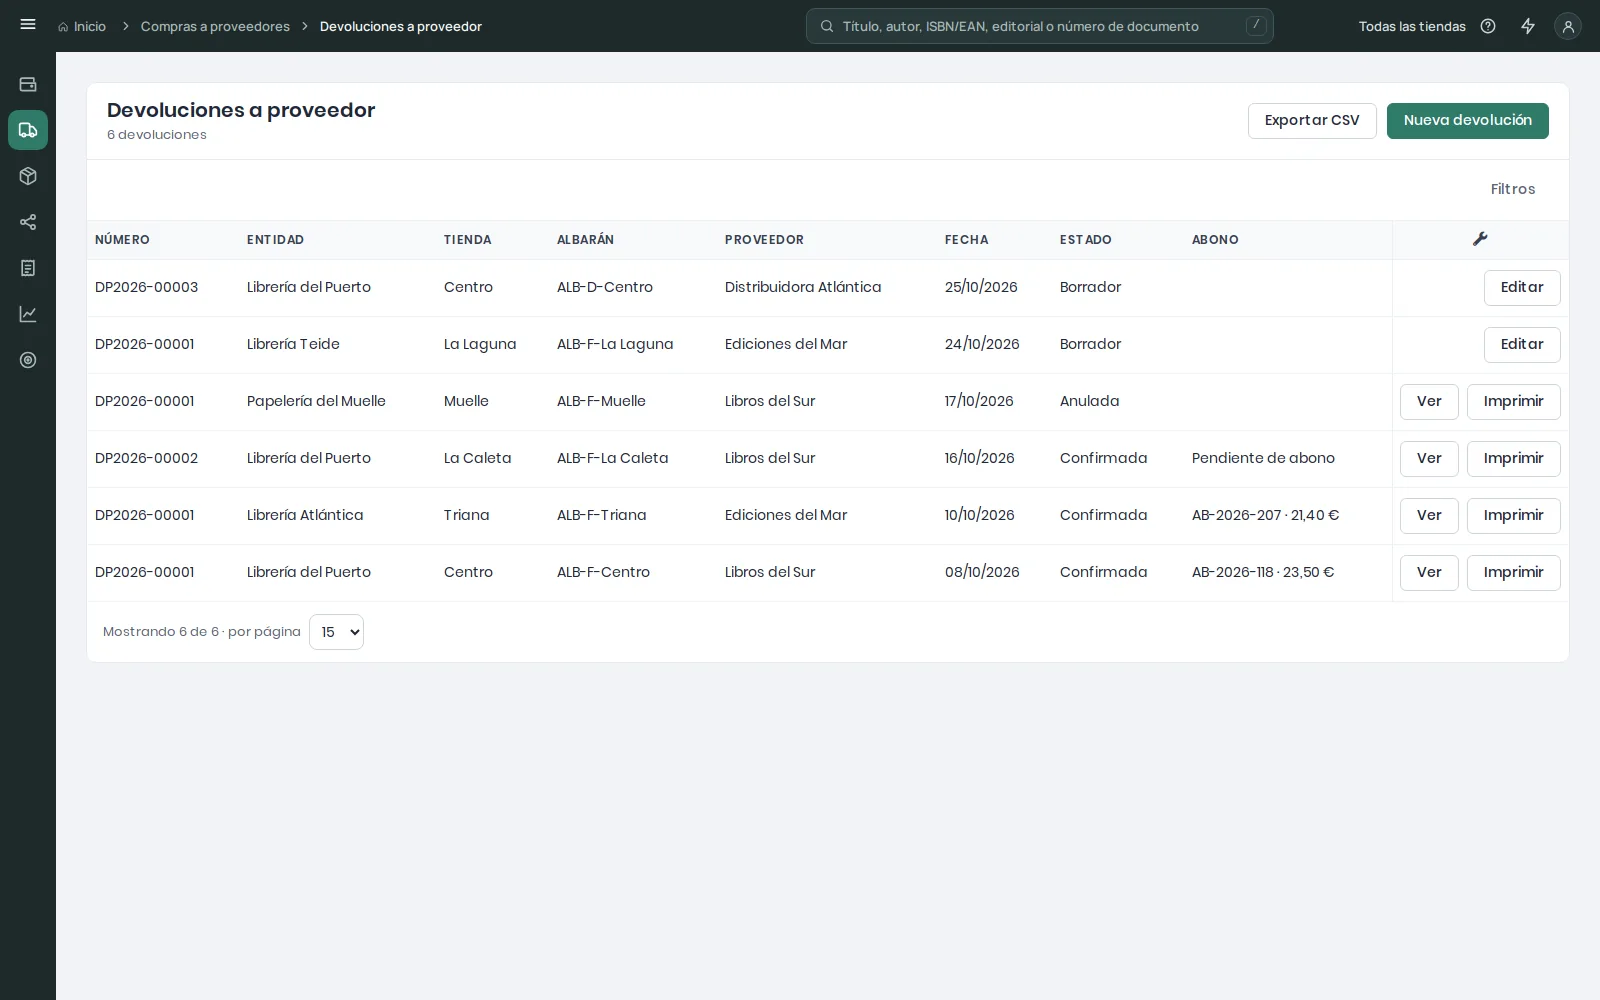
Task: Edit the Librería Teide draft return
Action: tap(1522, 345)
